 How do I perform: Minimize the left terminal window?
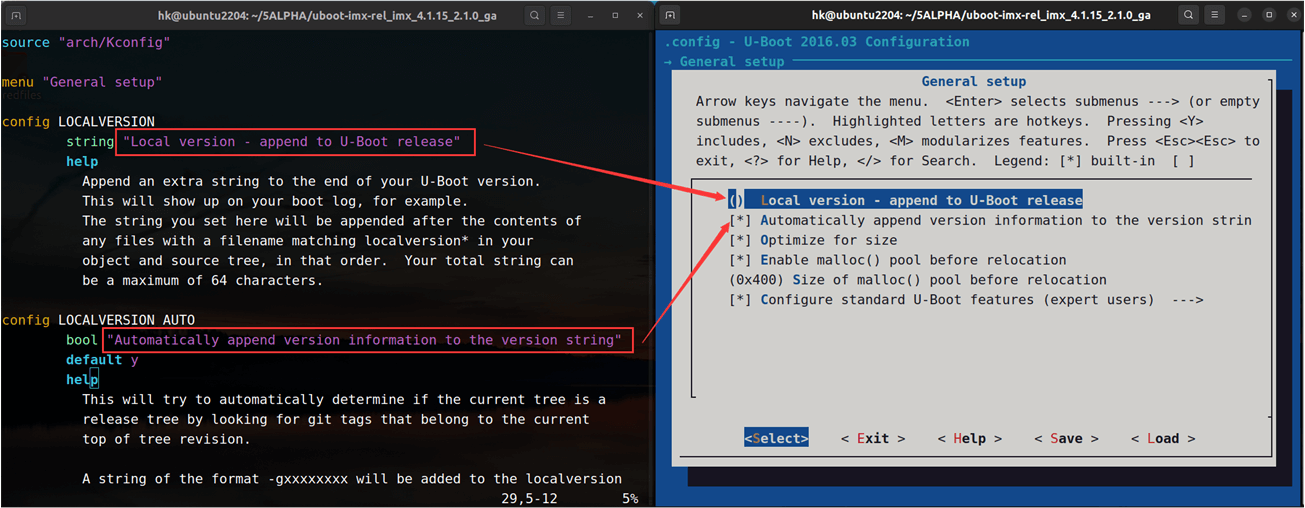[x=590, y=16]
